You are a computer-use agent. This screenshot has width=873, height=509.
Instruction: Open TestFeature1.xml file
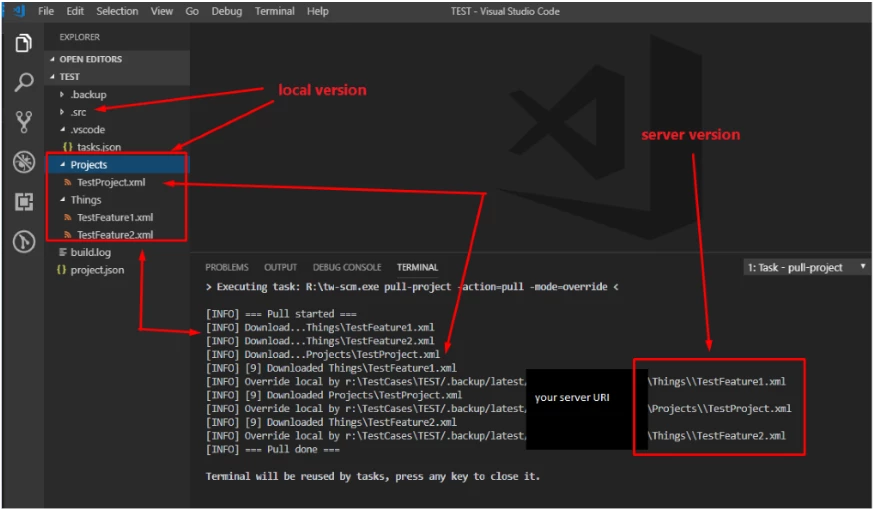tap(115, 217)
